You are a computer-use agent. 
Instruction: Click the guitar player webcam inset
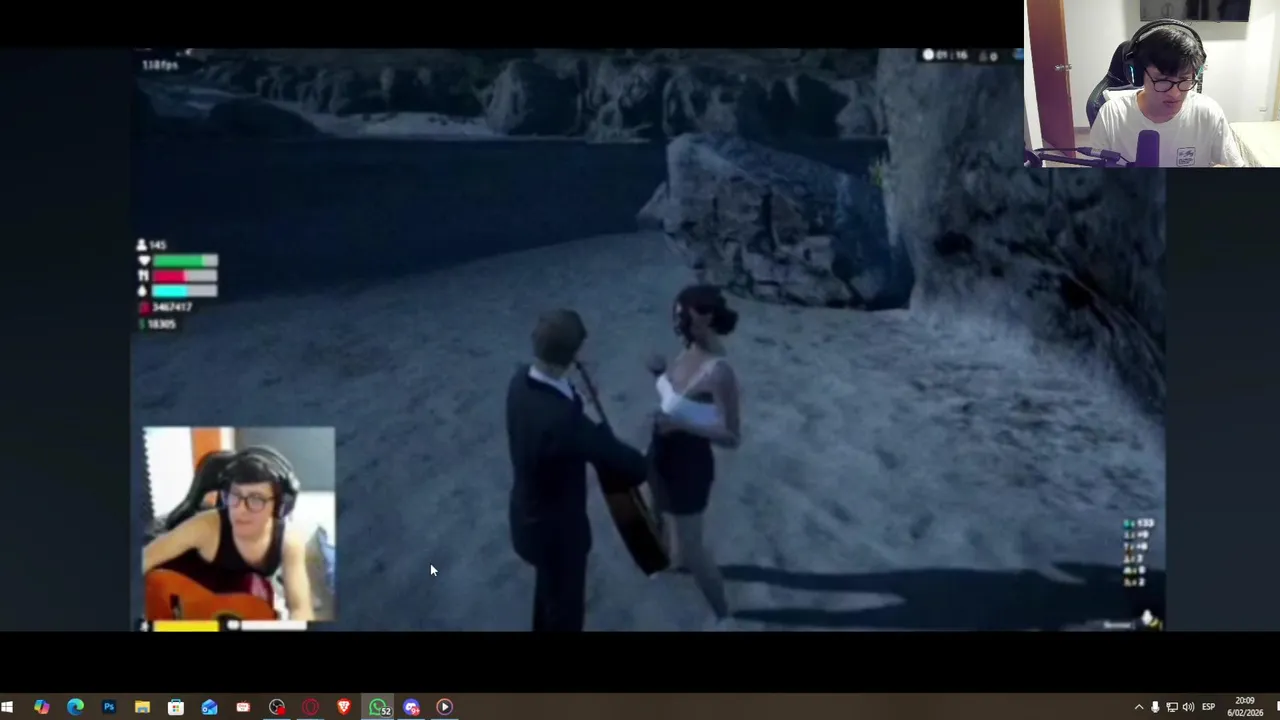pyautogui.click(x=239, y=525)
